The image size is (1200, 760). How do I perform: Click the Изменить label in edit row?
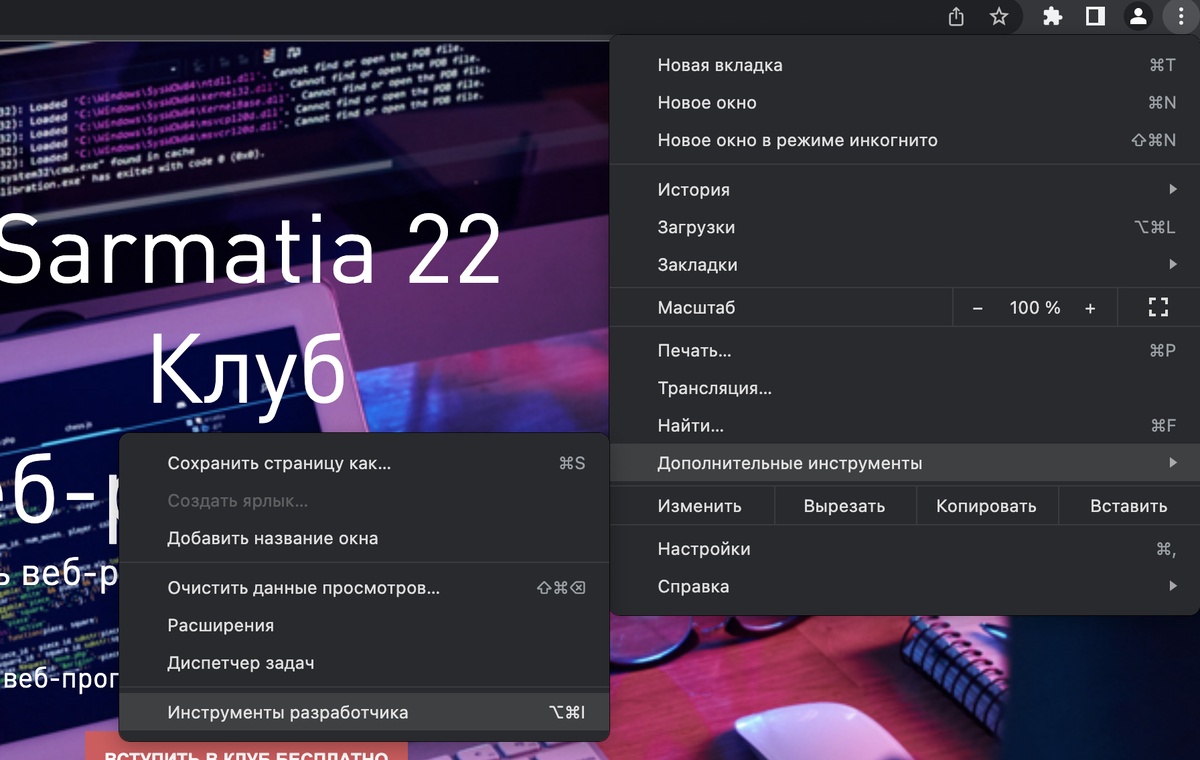(x=699, y=506)
